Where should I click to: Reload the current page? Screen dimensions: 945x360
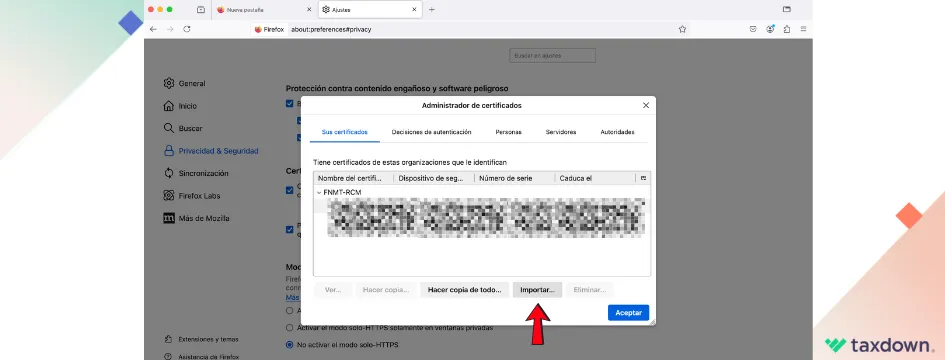point(187,29)
